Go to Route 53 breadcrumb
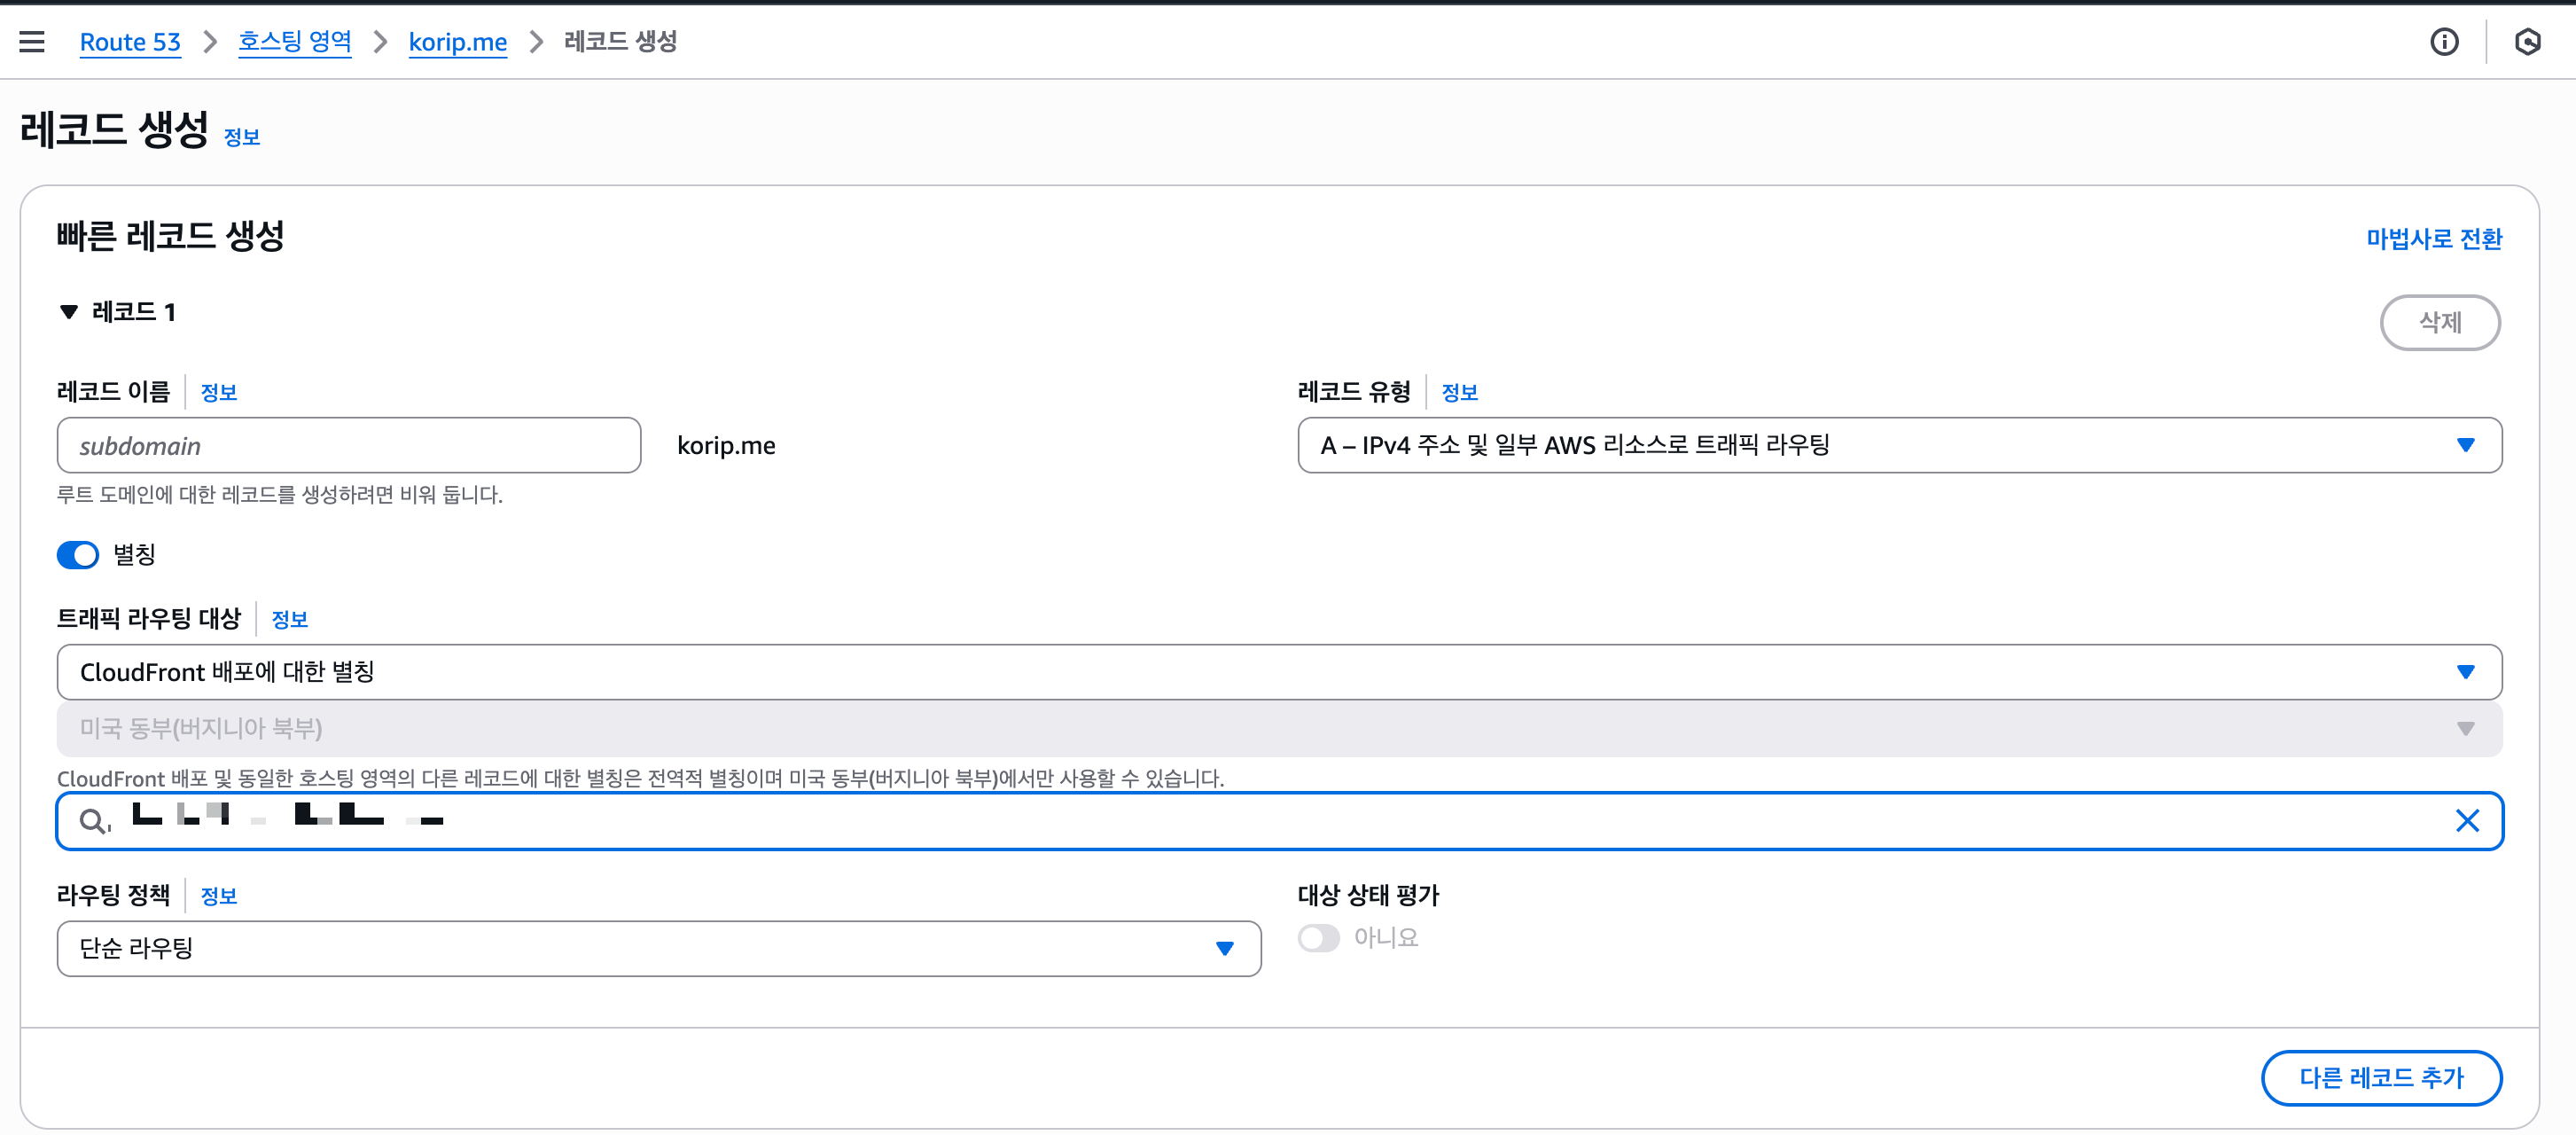Image resolution: width=2576 pixels, height=1135 pixels. 130,42
